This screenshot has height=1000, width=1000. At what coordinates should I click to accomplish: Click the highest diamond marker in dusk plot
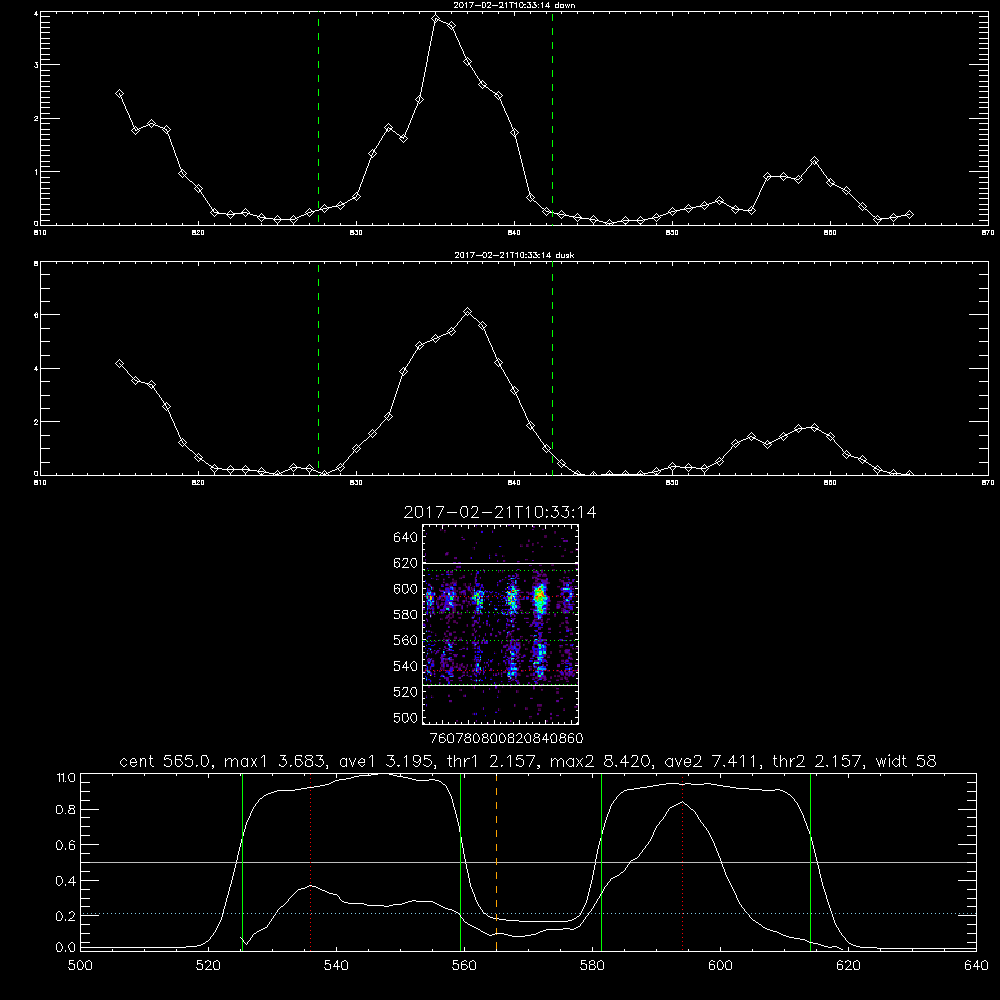(x=467, y=312)
